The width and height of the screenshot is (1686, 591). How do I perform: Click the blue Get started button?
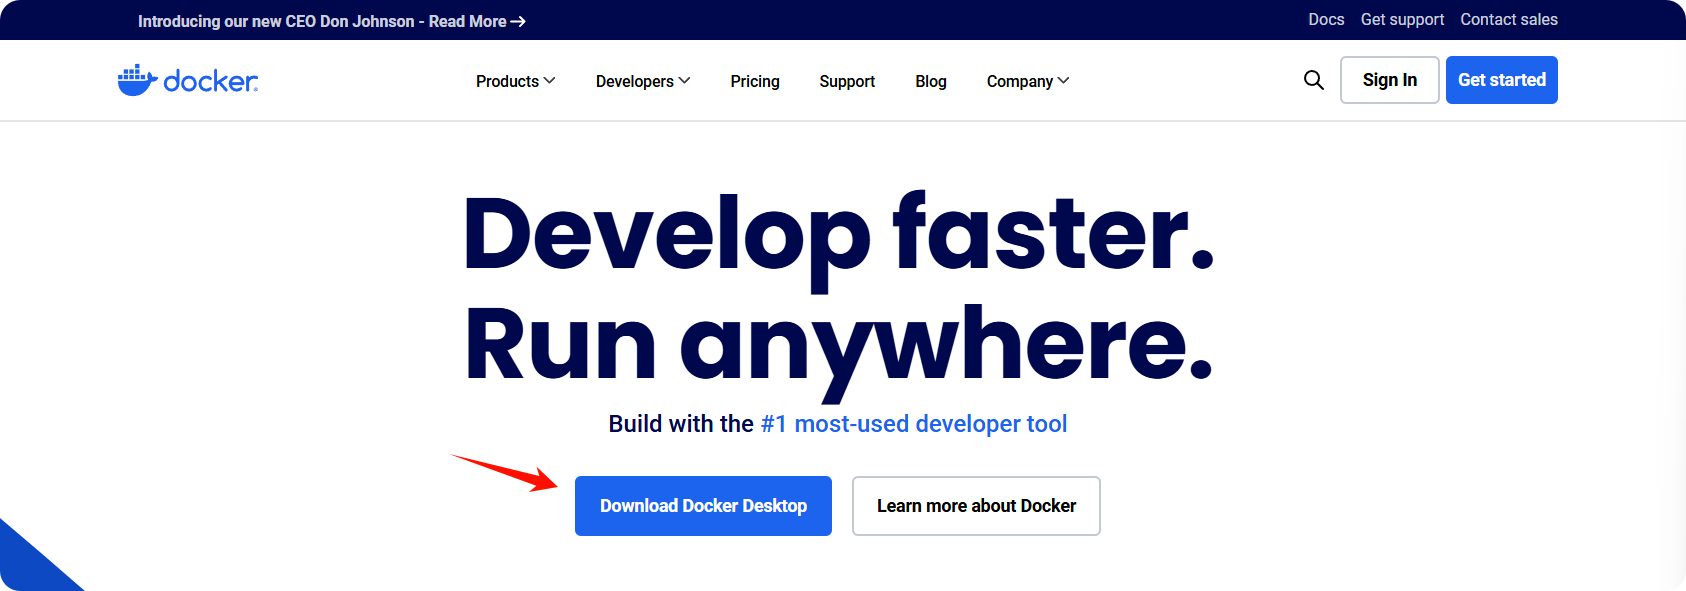1501,80
